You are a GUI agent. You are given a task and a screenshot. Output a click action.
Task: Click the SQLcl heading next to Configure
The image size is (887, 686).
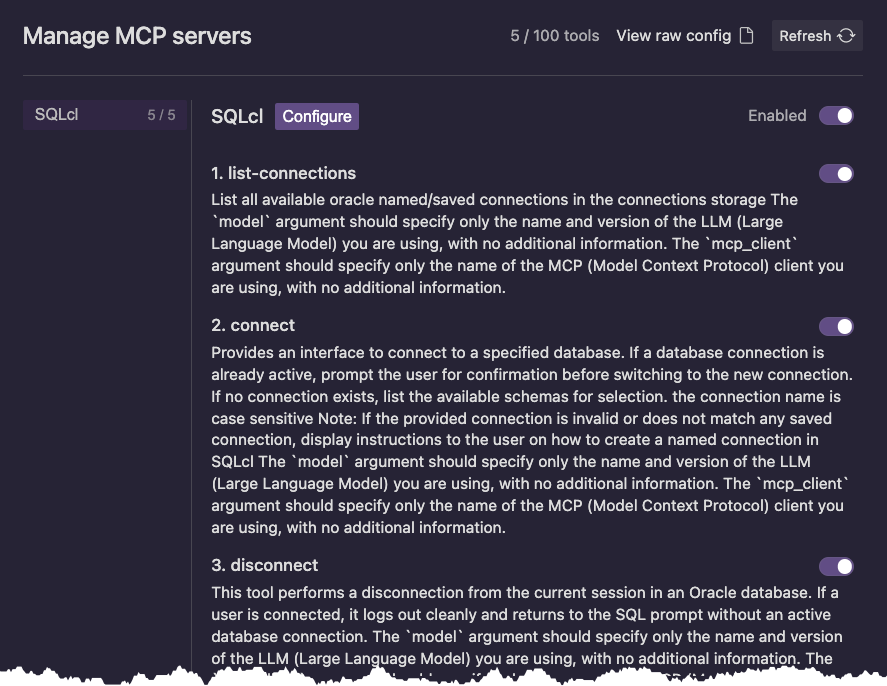point(237,116)
